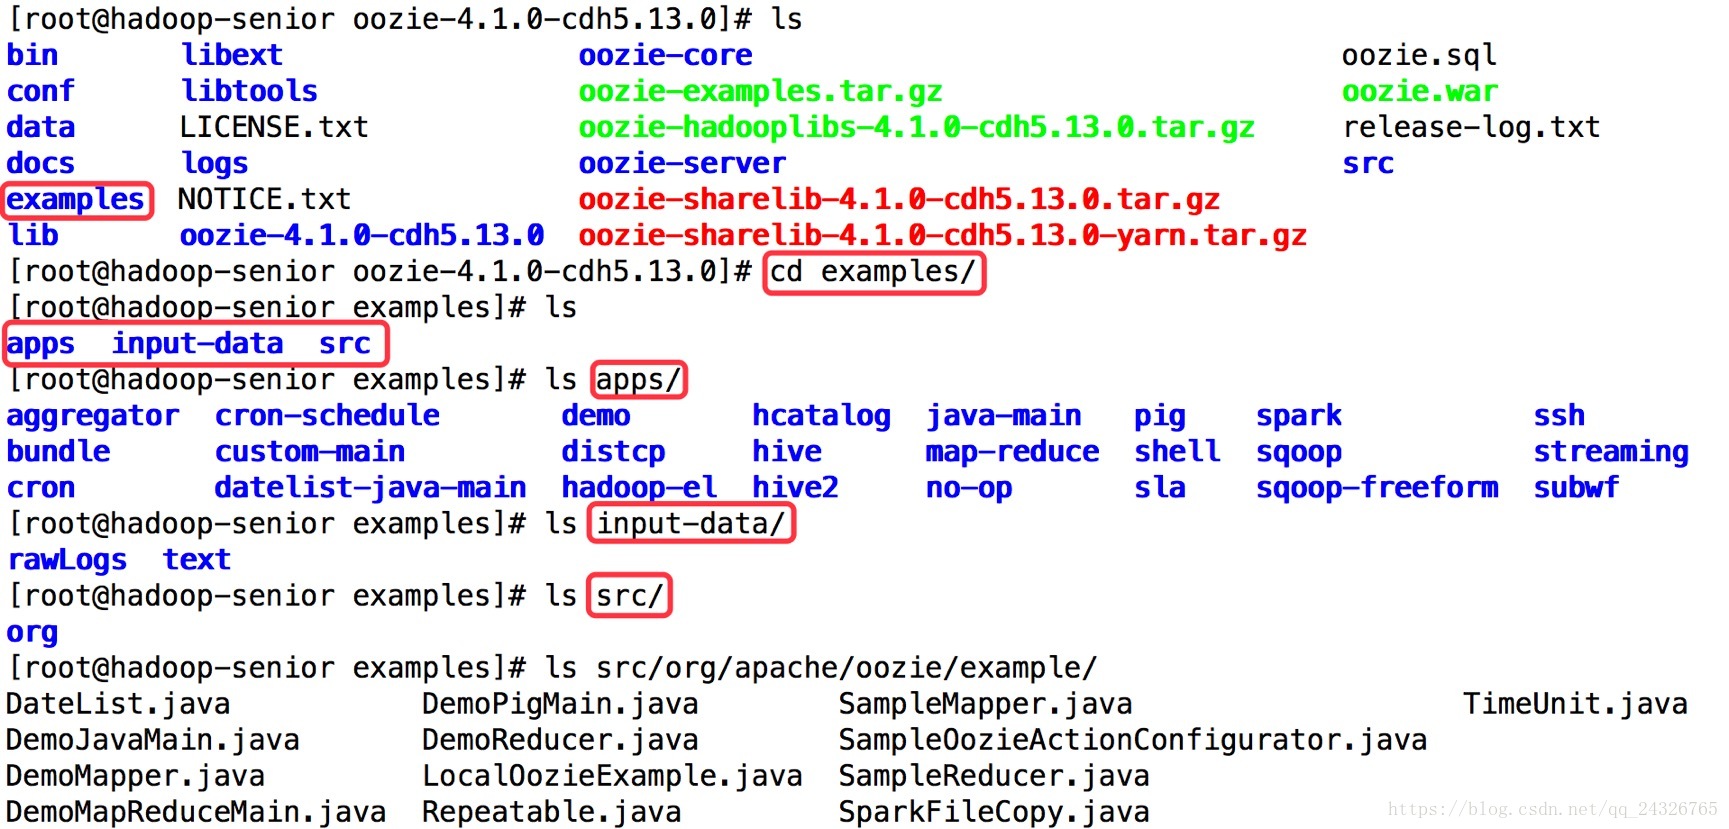Click the 'streaming' app directory
The image size is (1729, 829).
click(x=1611, y=451)
